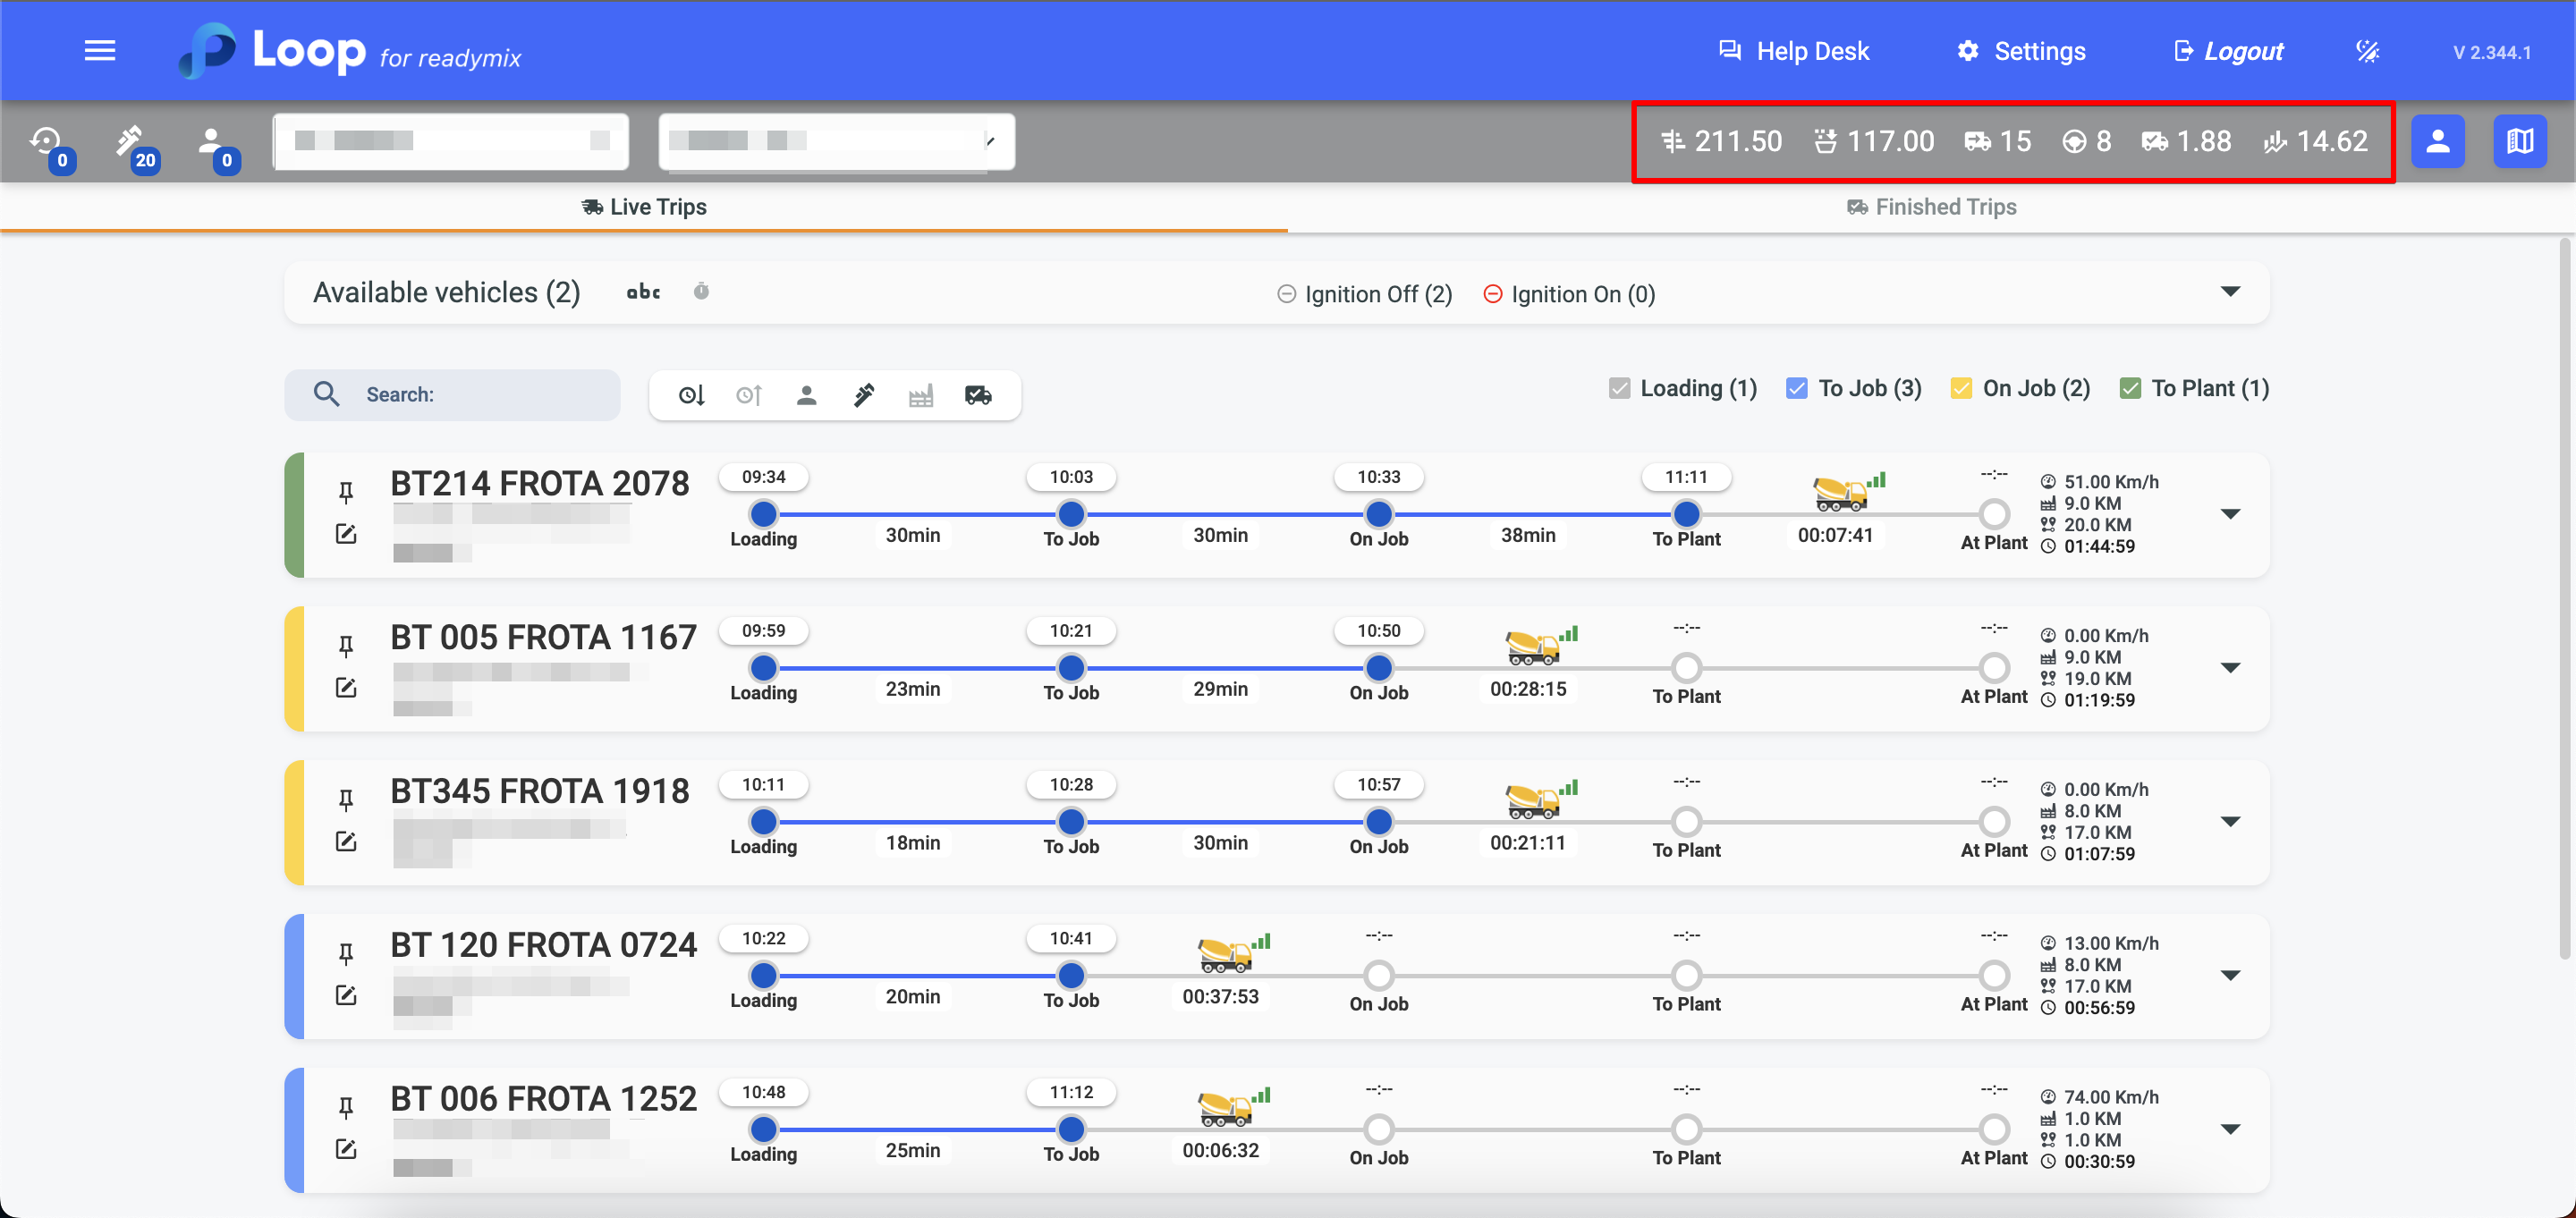
Task: Click the blue user profile icon button
Action: point(2437,141)
